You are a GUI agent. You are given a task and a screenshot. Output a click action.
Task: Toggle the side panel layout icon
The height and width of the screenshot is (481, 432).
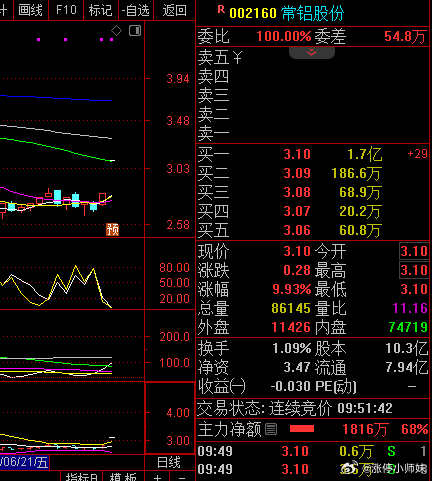point(135,31)
